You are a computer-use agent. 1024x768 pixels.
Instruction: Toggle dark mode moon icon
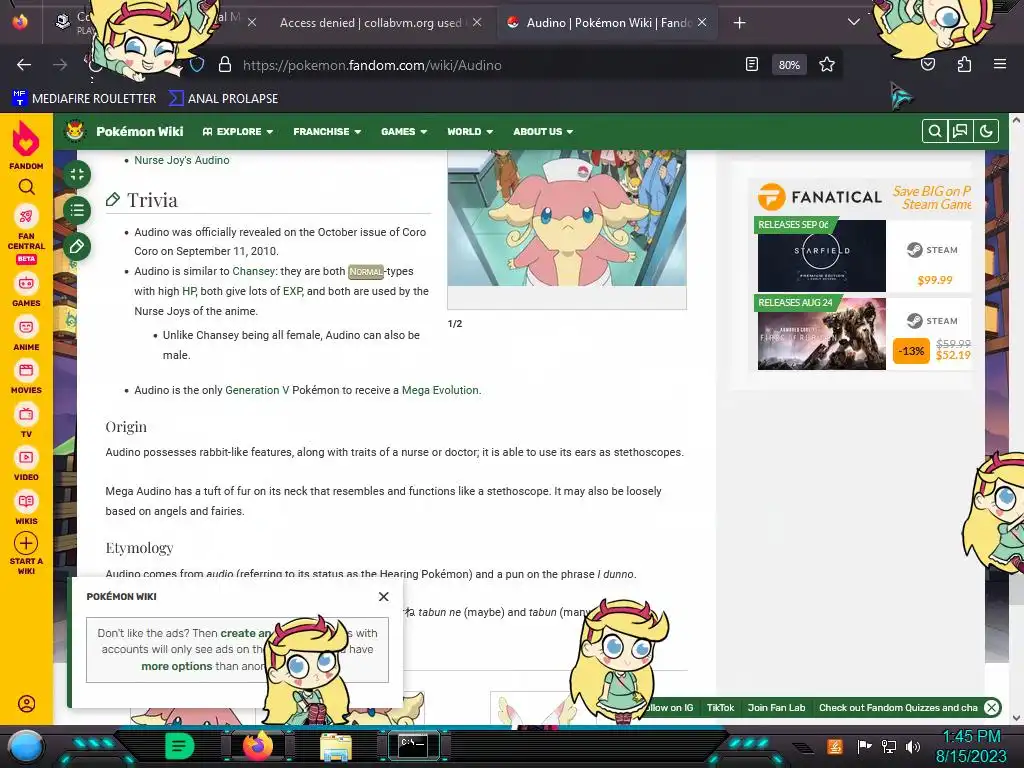click(x=986, y=131)
